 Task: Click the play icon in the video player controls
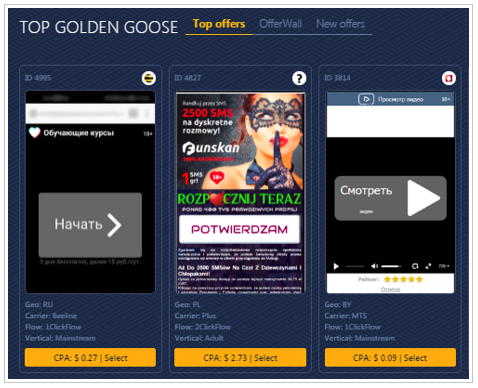tap(336, 266)
